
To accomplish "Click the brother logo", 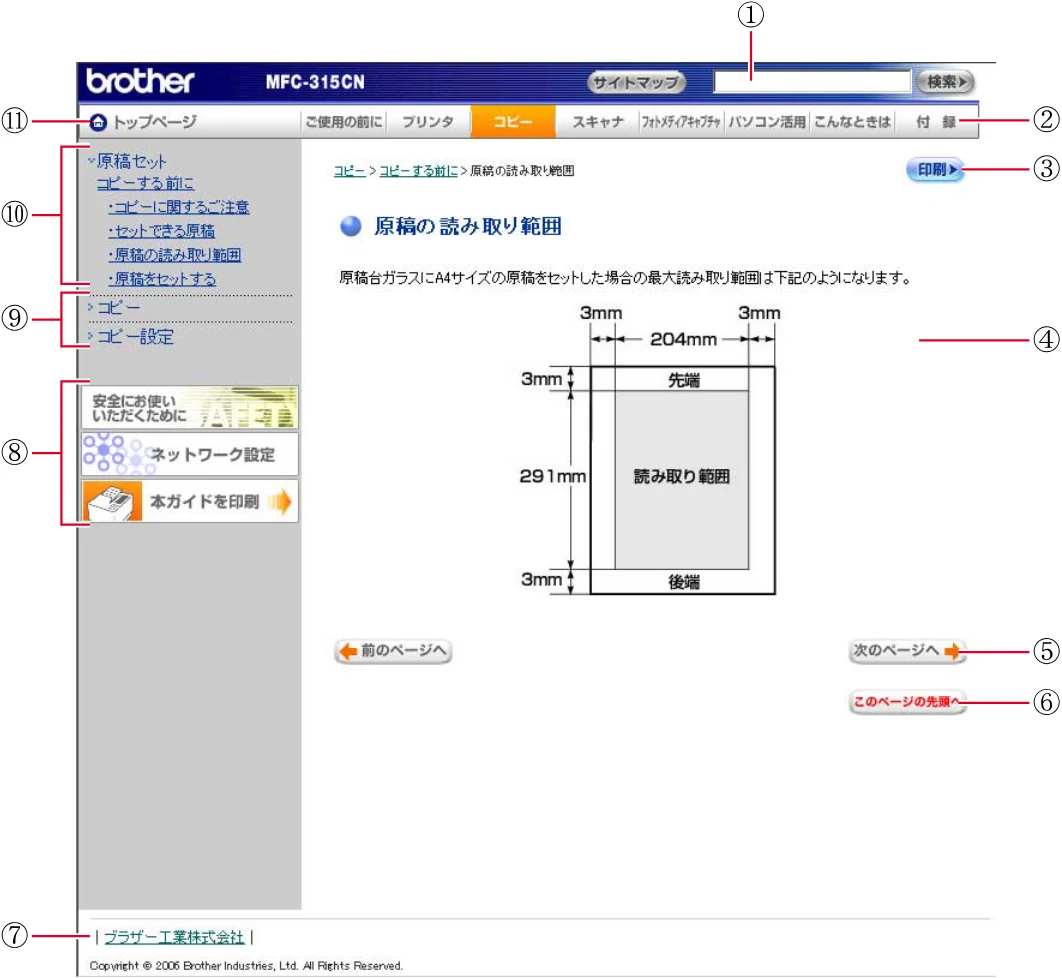I will click(x=140, y=81).
